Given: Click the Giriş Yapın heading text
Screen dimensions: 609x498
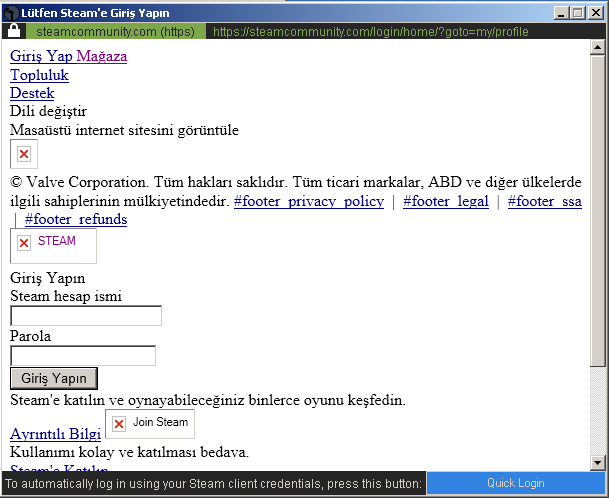Looking at the screenshot, I should (x=47, y=278).
